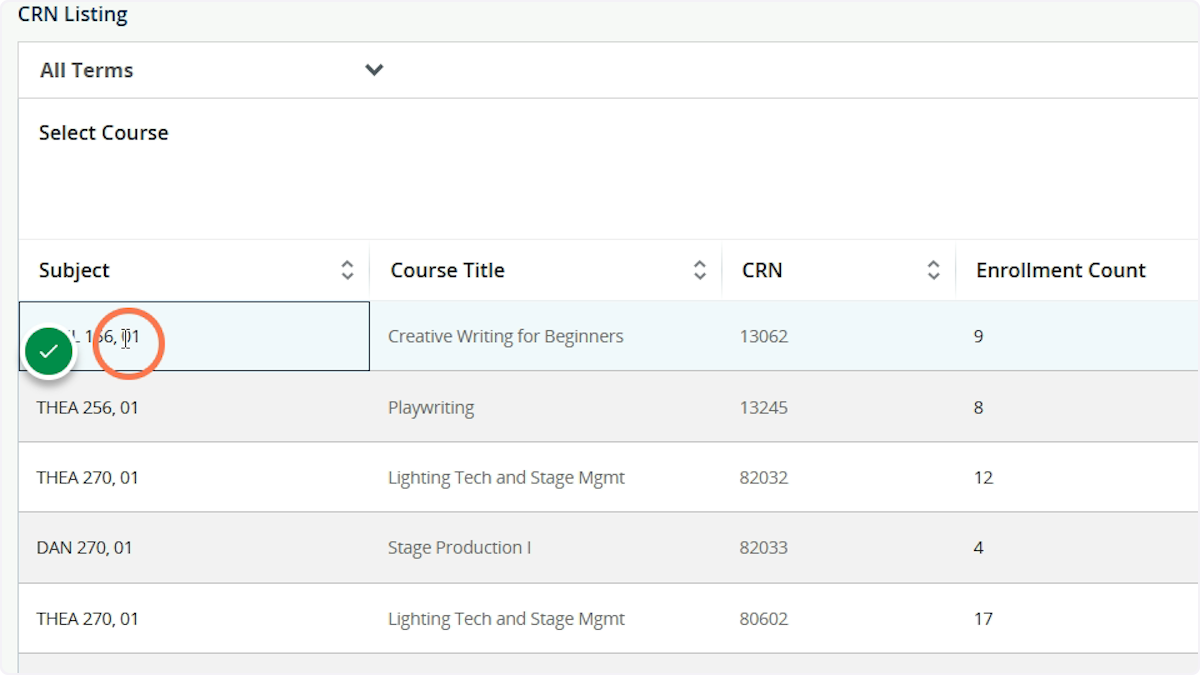Click the green checkmark badge icon
This screenshot has height=675, width=1200.
(48, 351)
